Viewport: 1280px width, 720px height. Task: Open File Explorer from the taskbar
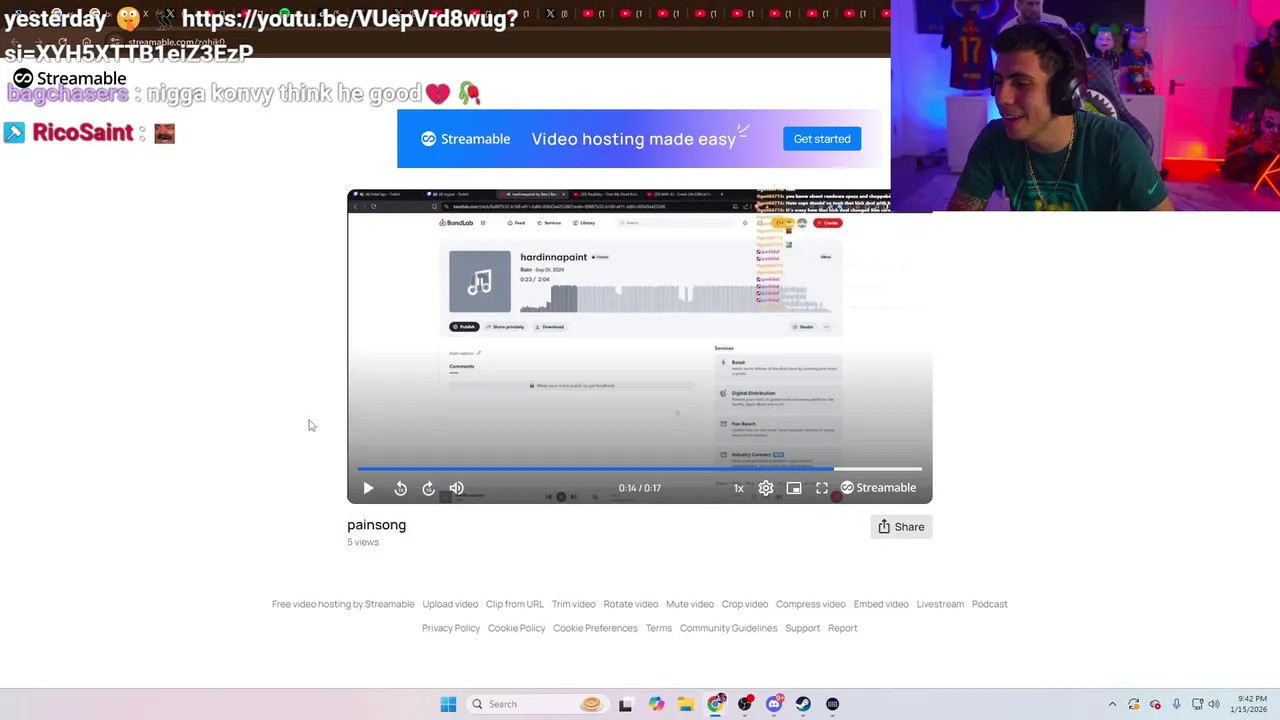686,704
